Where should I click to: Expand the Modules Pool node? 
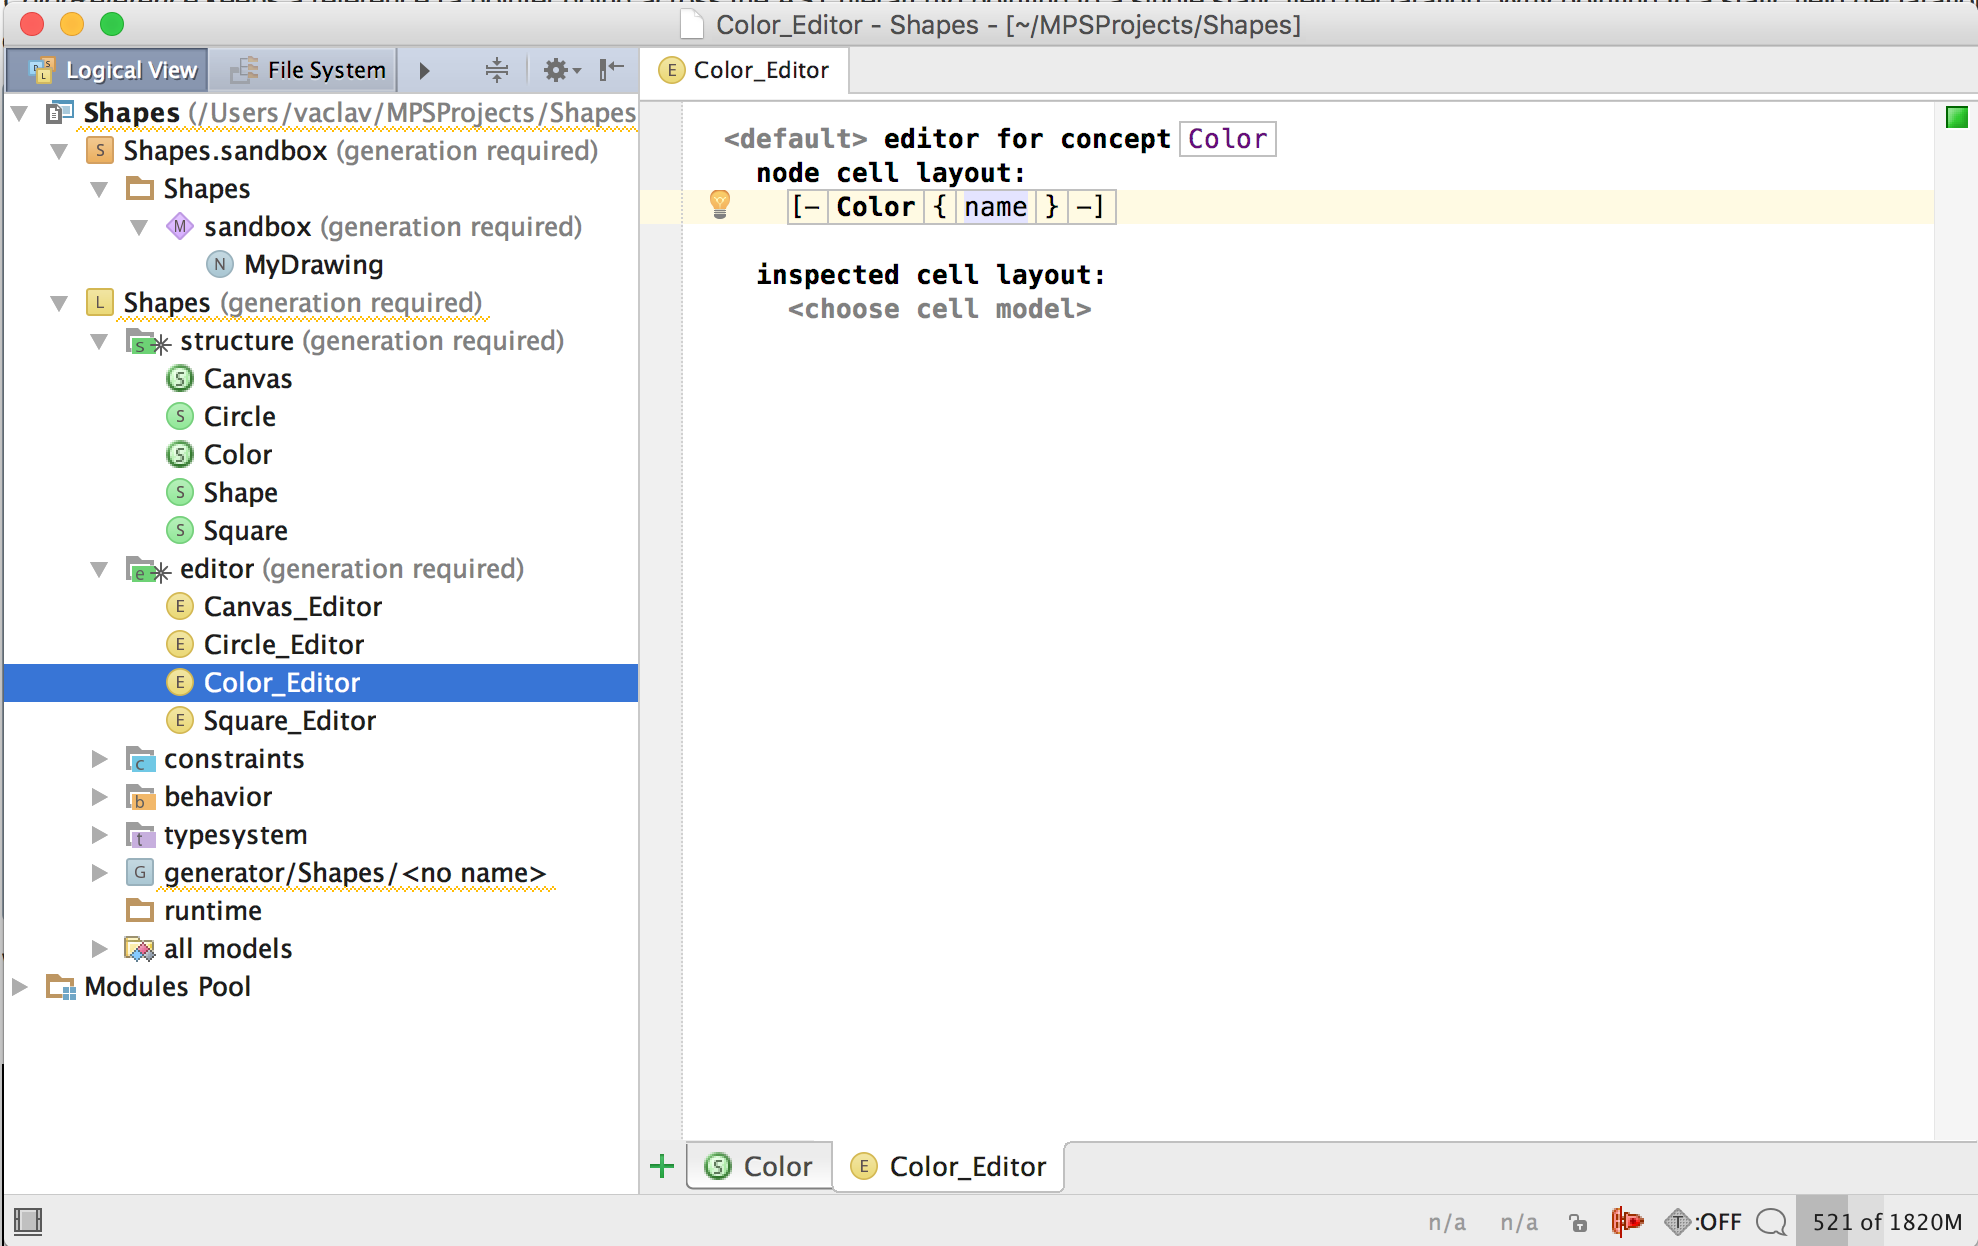coord(19,987)
